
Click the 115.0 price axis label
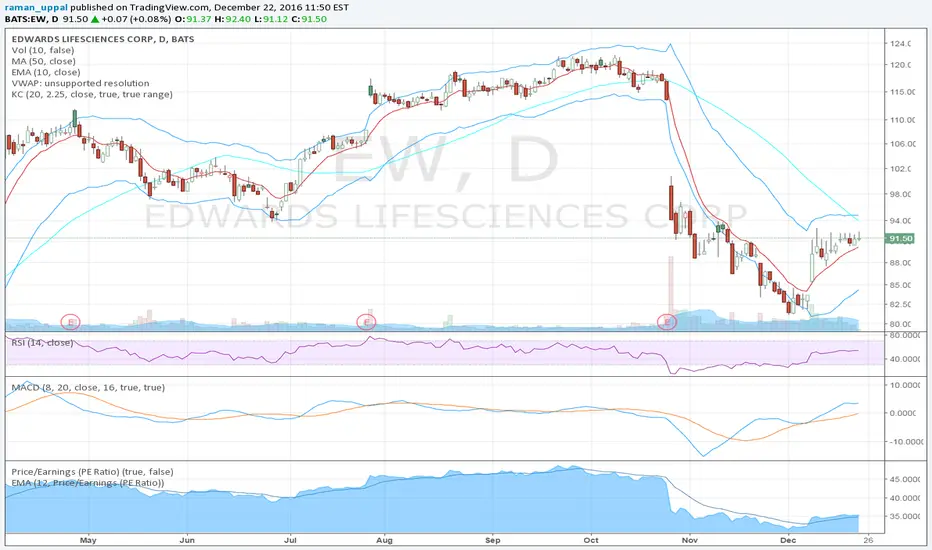[x=902, y=92]
